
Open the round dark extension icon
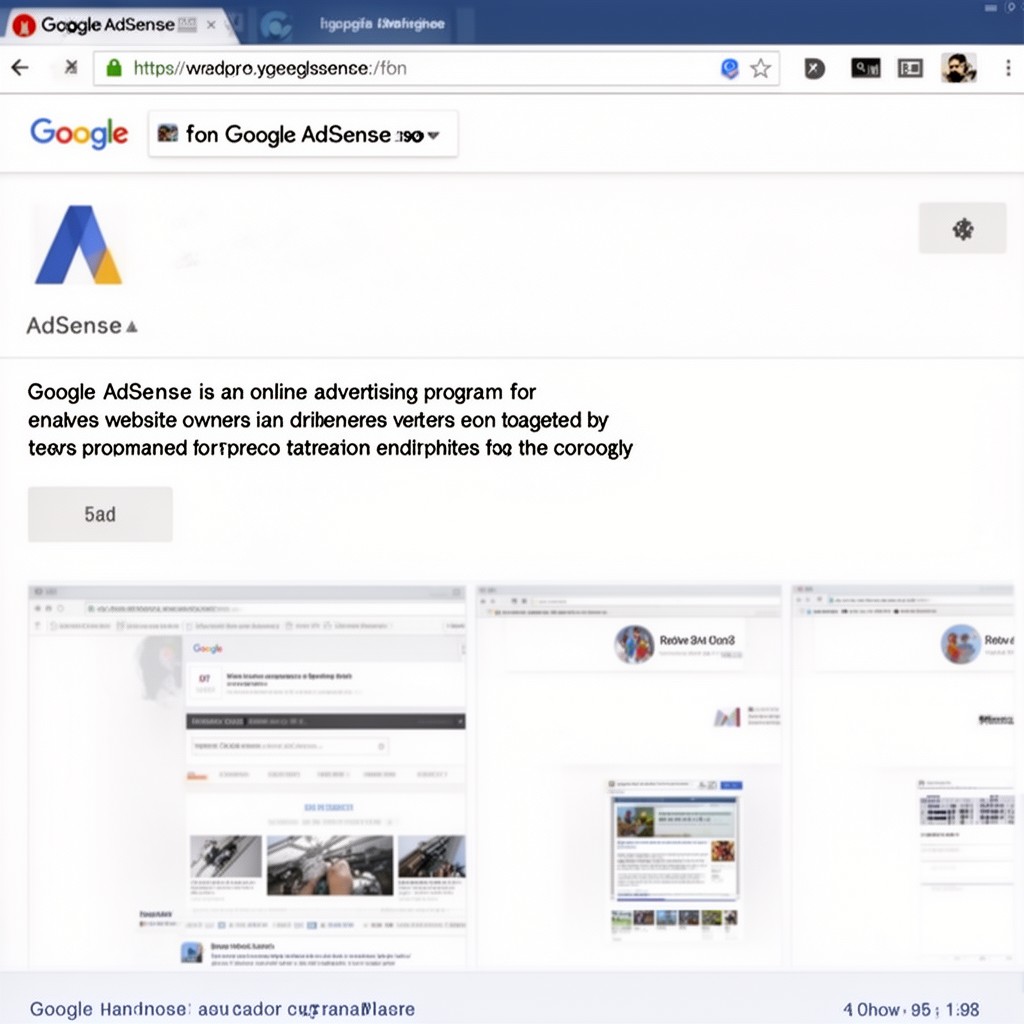[814, 69]
